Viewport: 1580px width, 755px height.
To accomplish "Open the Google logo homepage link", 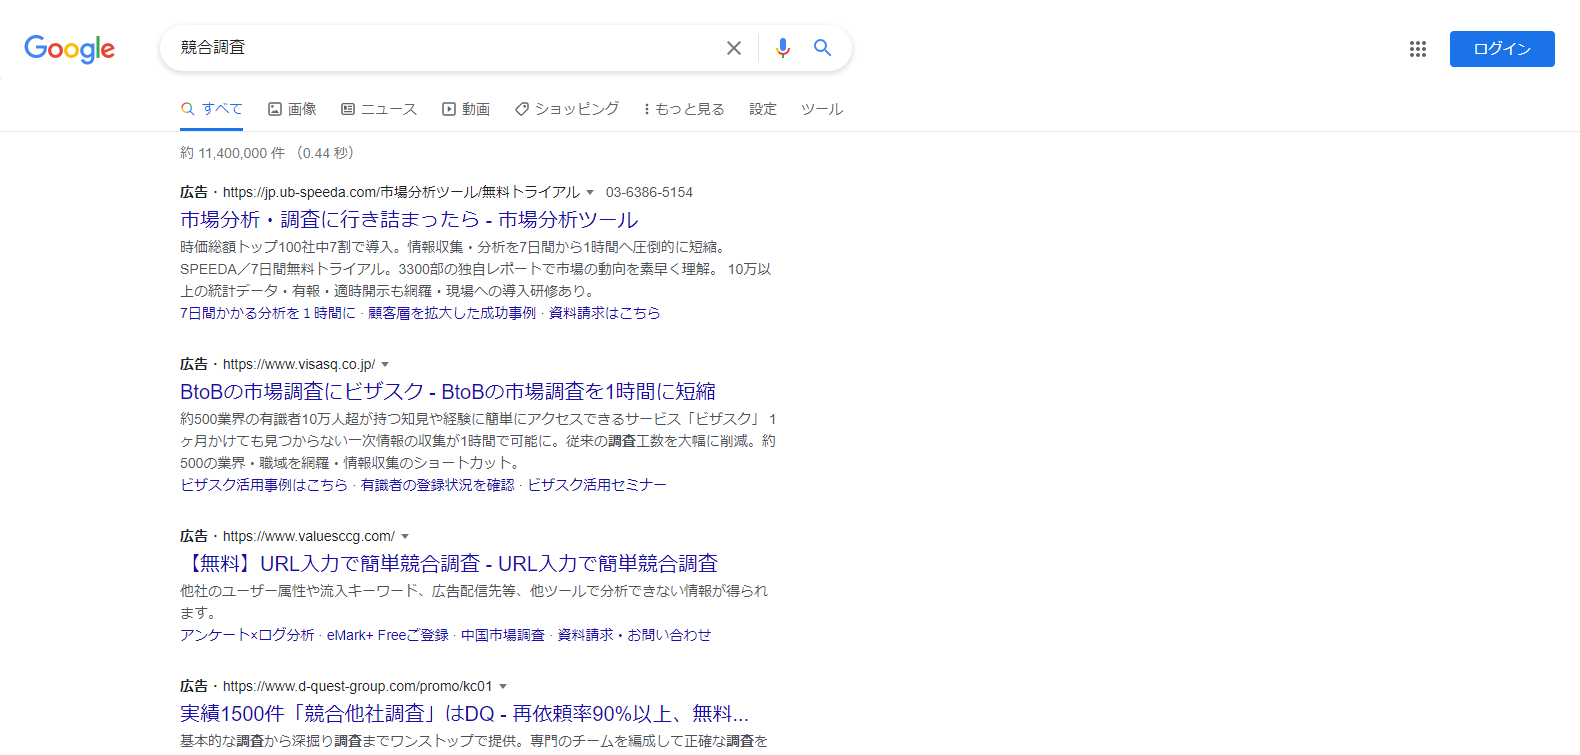I will (69, 48).
